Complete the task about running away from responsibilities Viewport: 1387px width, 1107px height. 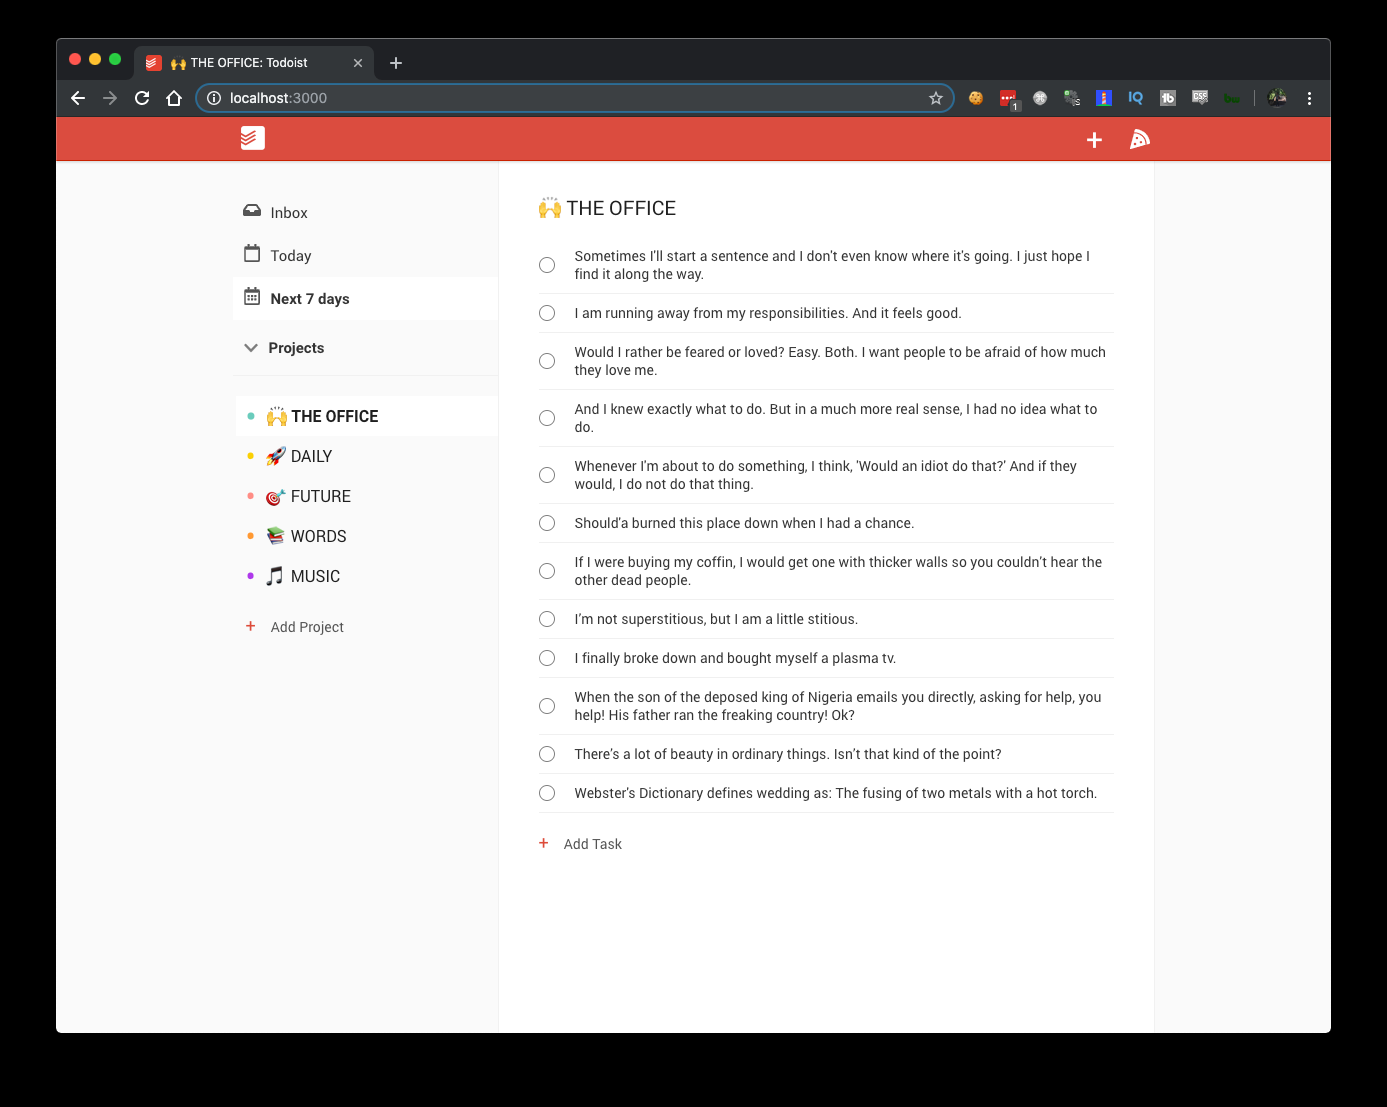(x=547, y=313)
